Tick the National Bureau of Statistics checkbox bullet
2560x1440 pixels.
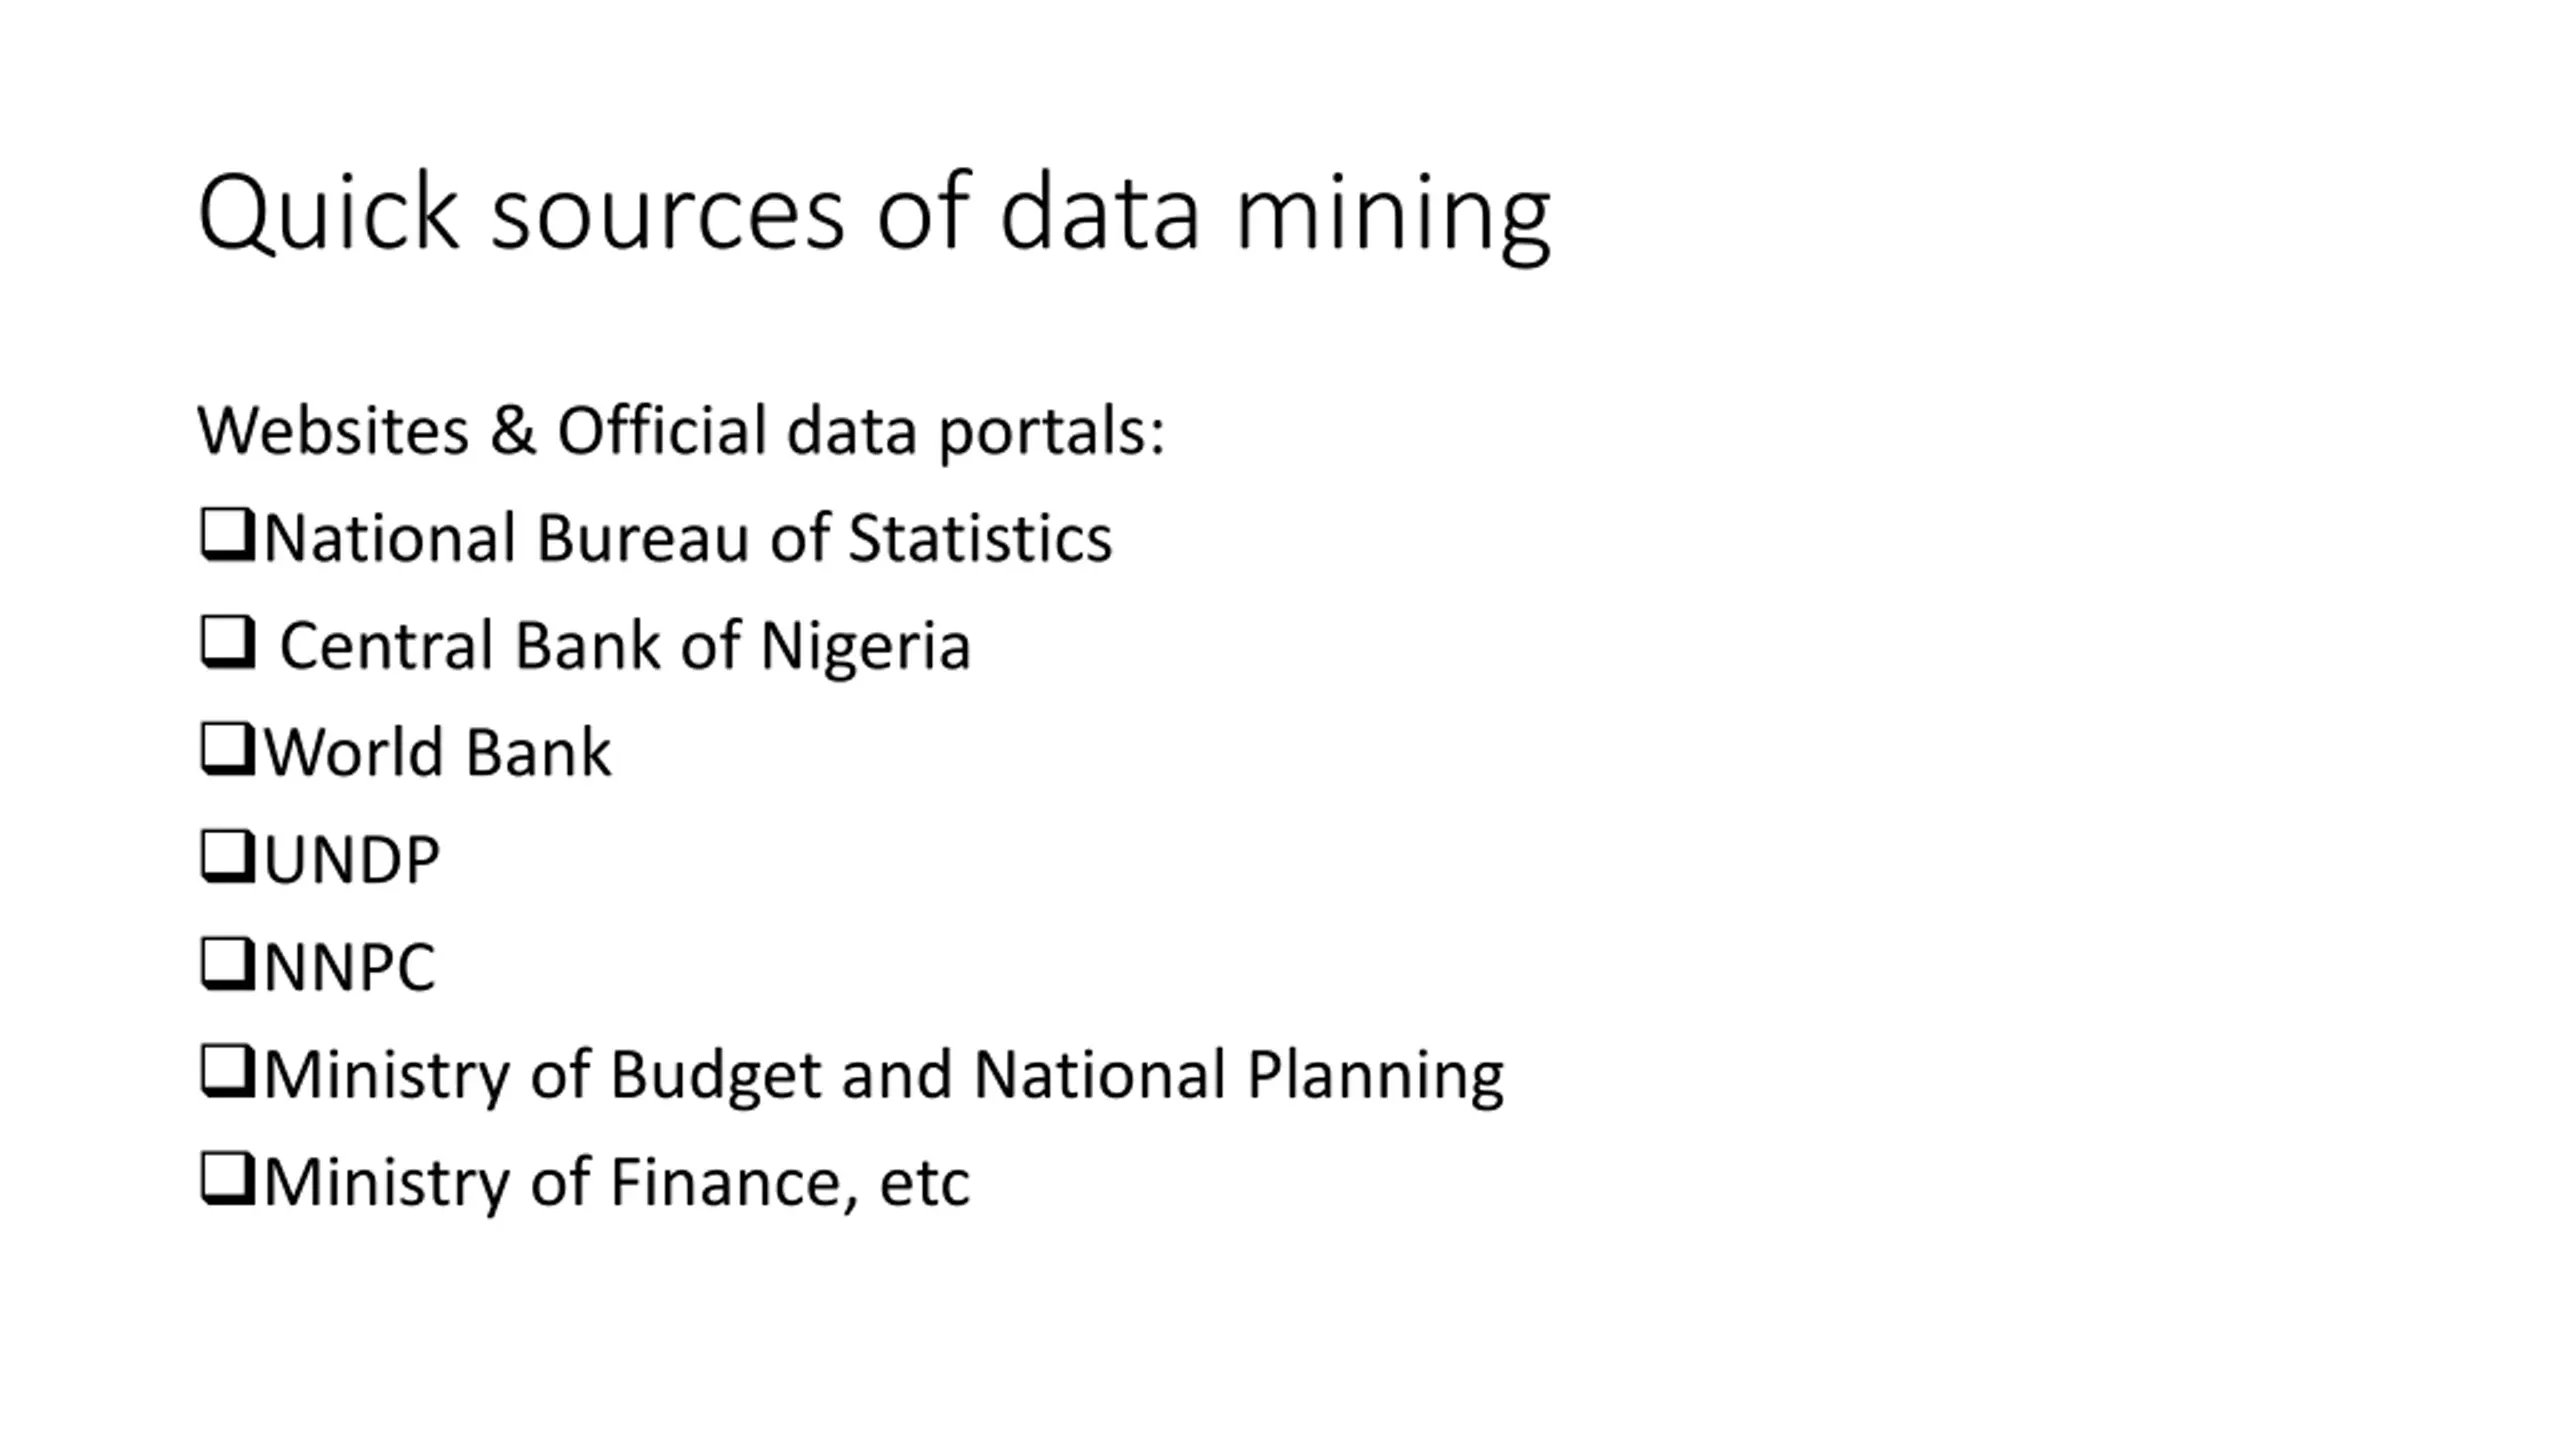point(227,535)
